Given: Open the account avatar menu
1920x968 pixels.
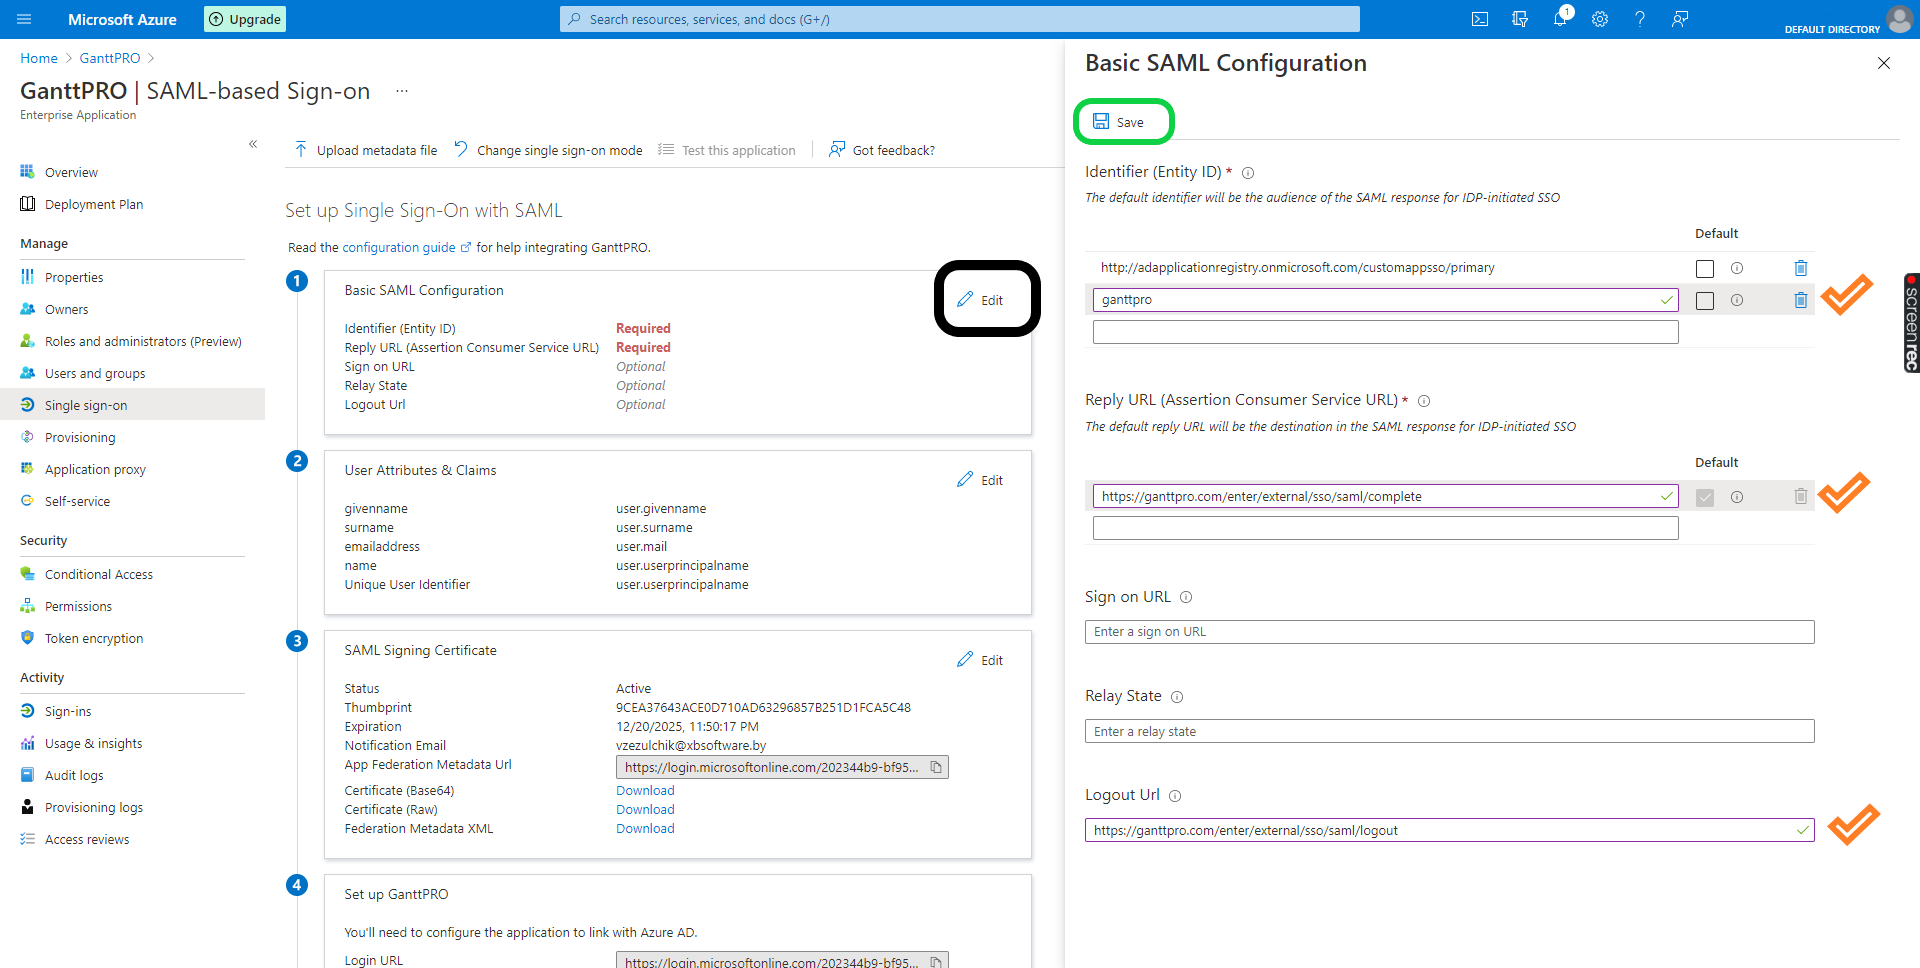Looking at the screenshot, I should click(x=1899, y=19).
